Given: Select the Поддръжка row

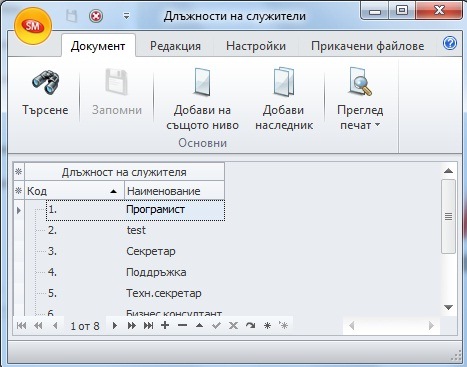Looking at the screenshot, I should (x=135, y=272).
